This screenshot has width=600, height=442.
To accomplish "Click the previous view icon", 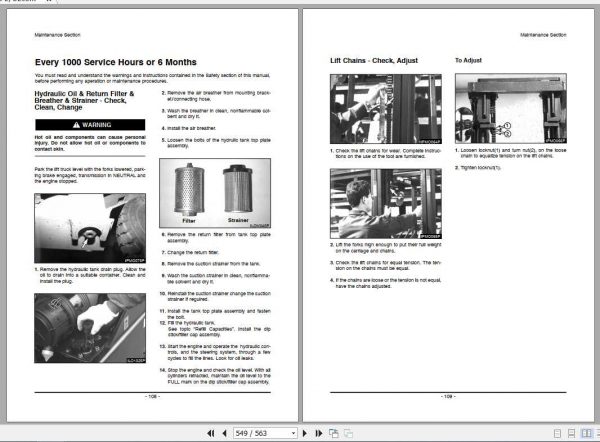I will 334,433.
